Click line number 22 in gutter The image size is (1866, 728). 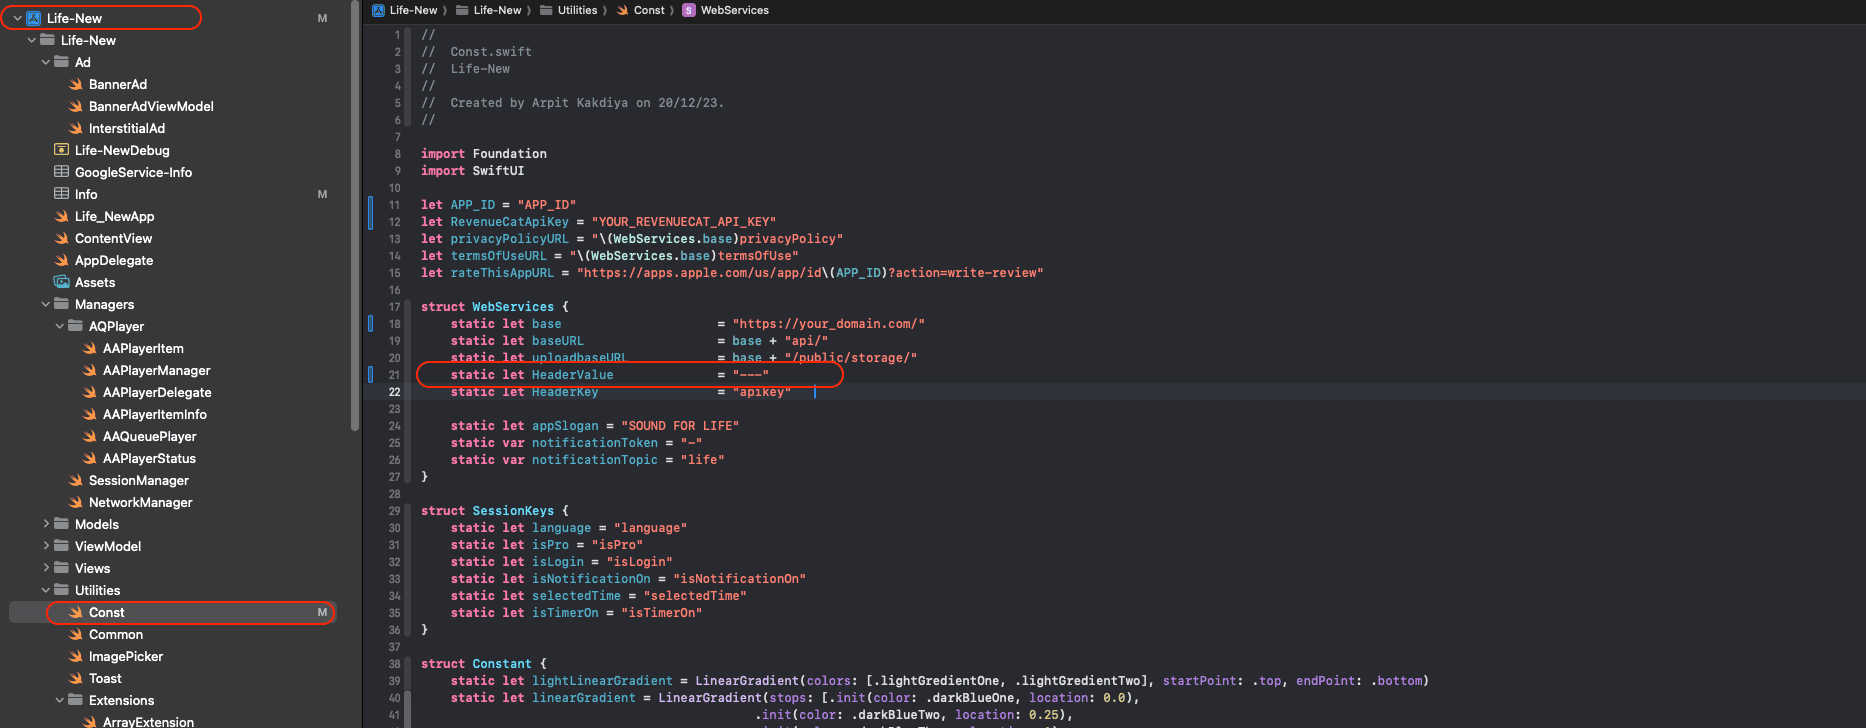pos(394,392)
